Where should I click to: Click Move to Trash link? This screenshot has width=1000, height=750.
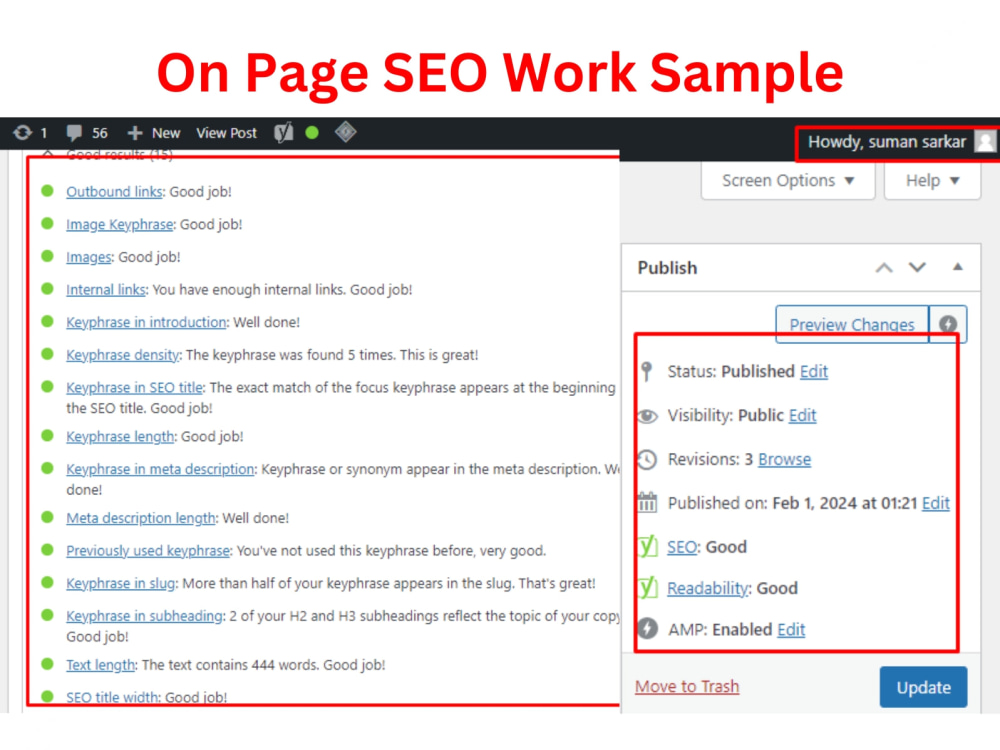[x=687, y=686]
